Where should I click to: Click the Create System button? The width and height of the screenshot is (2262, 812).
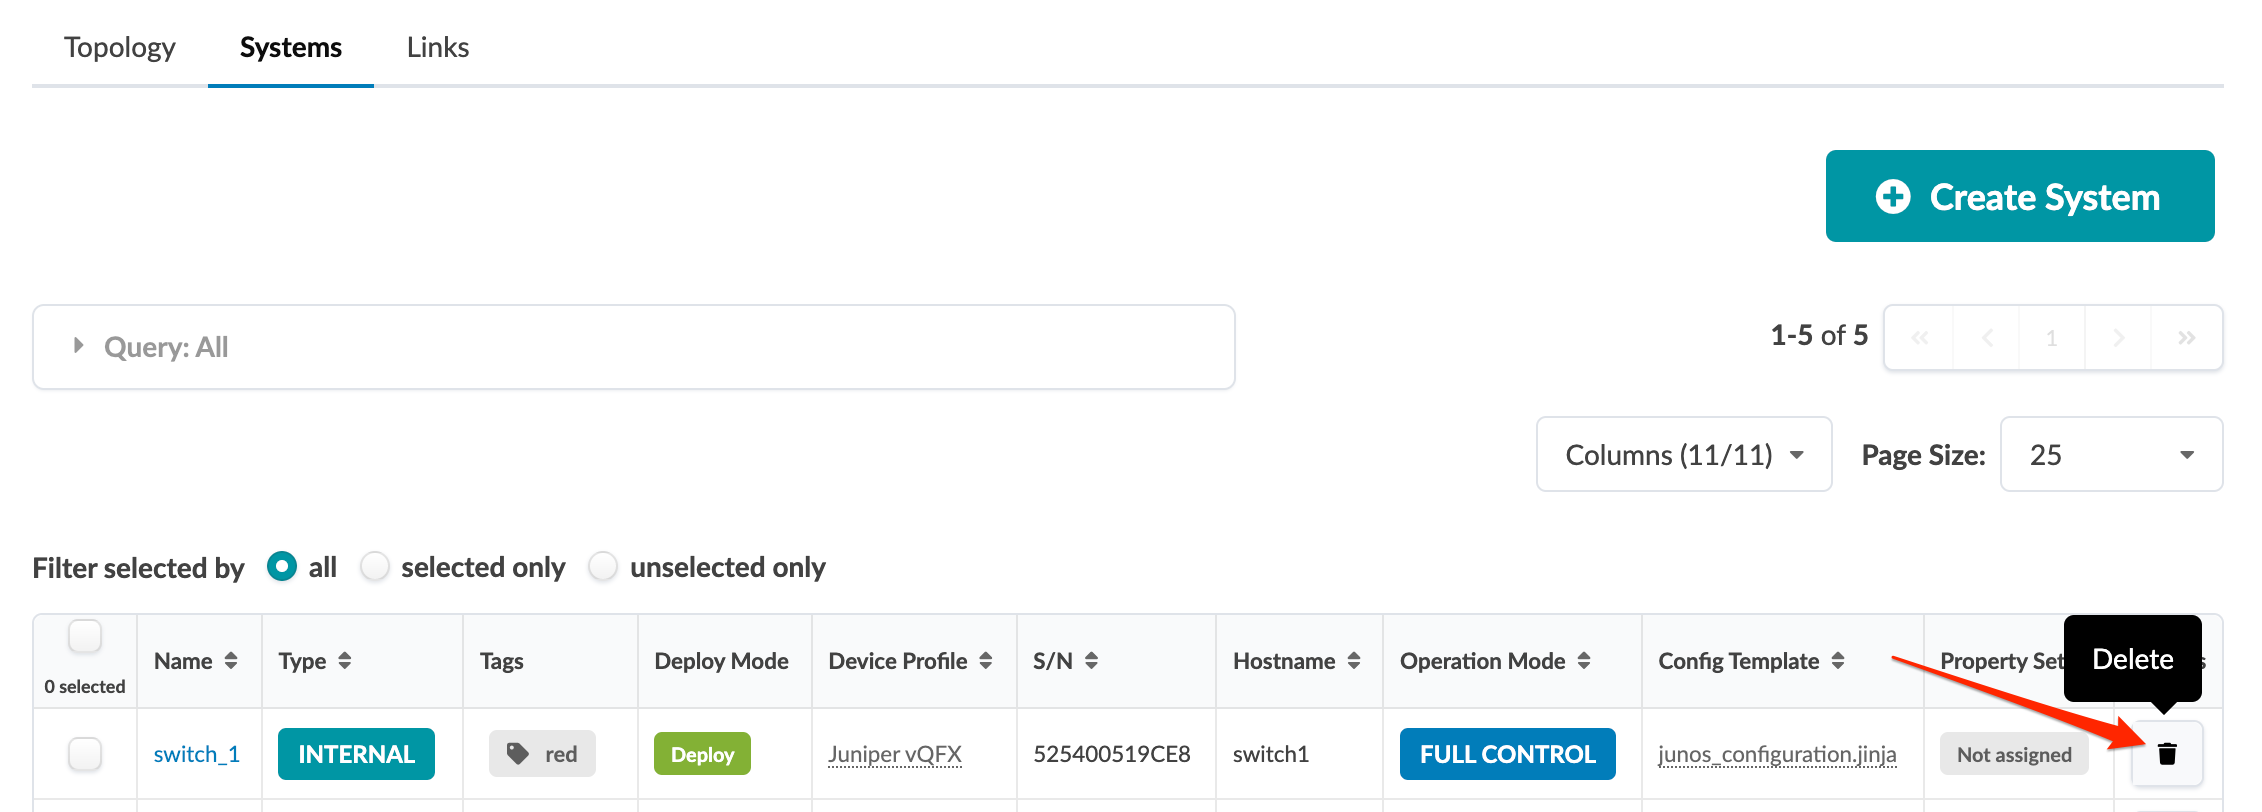click(2020, 197)
